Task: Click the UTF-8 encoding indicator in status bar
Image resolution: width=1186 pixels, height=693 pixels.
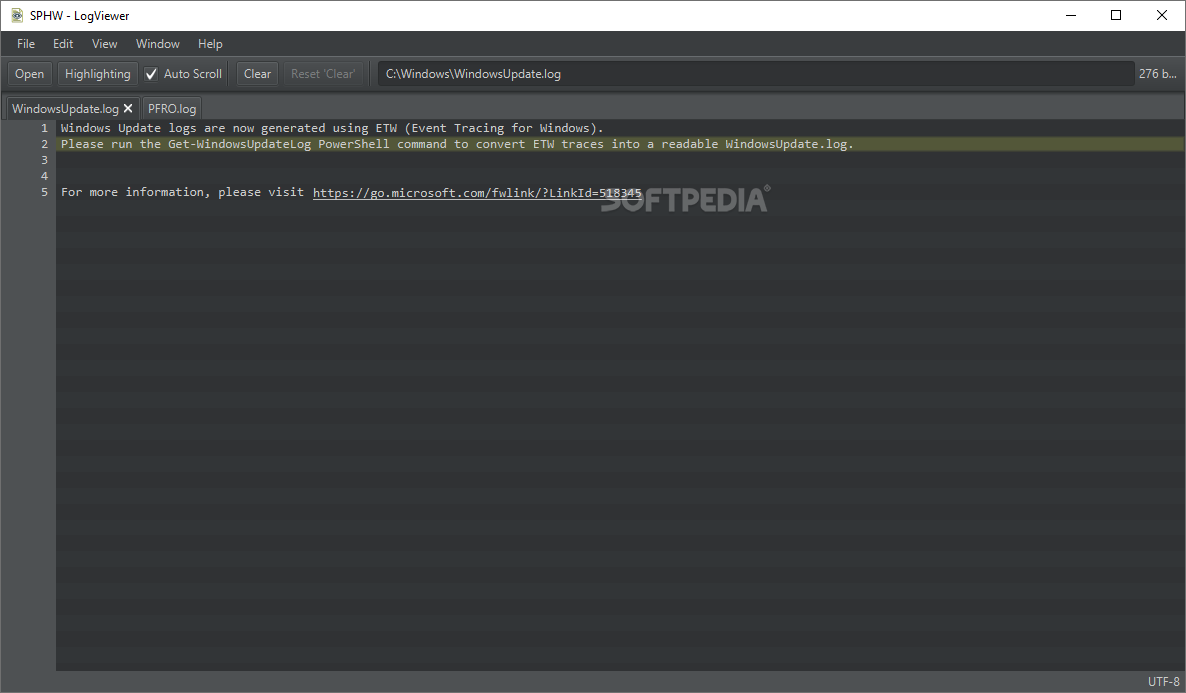Action: pyautogui.click(x=1163, y=682)
